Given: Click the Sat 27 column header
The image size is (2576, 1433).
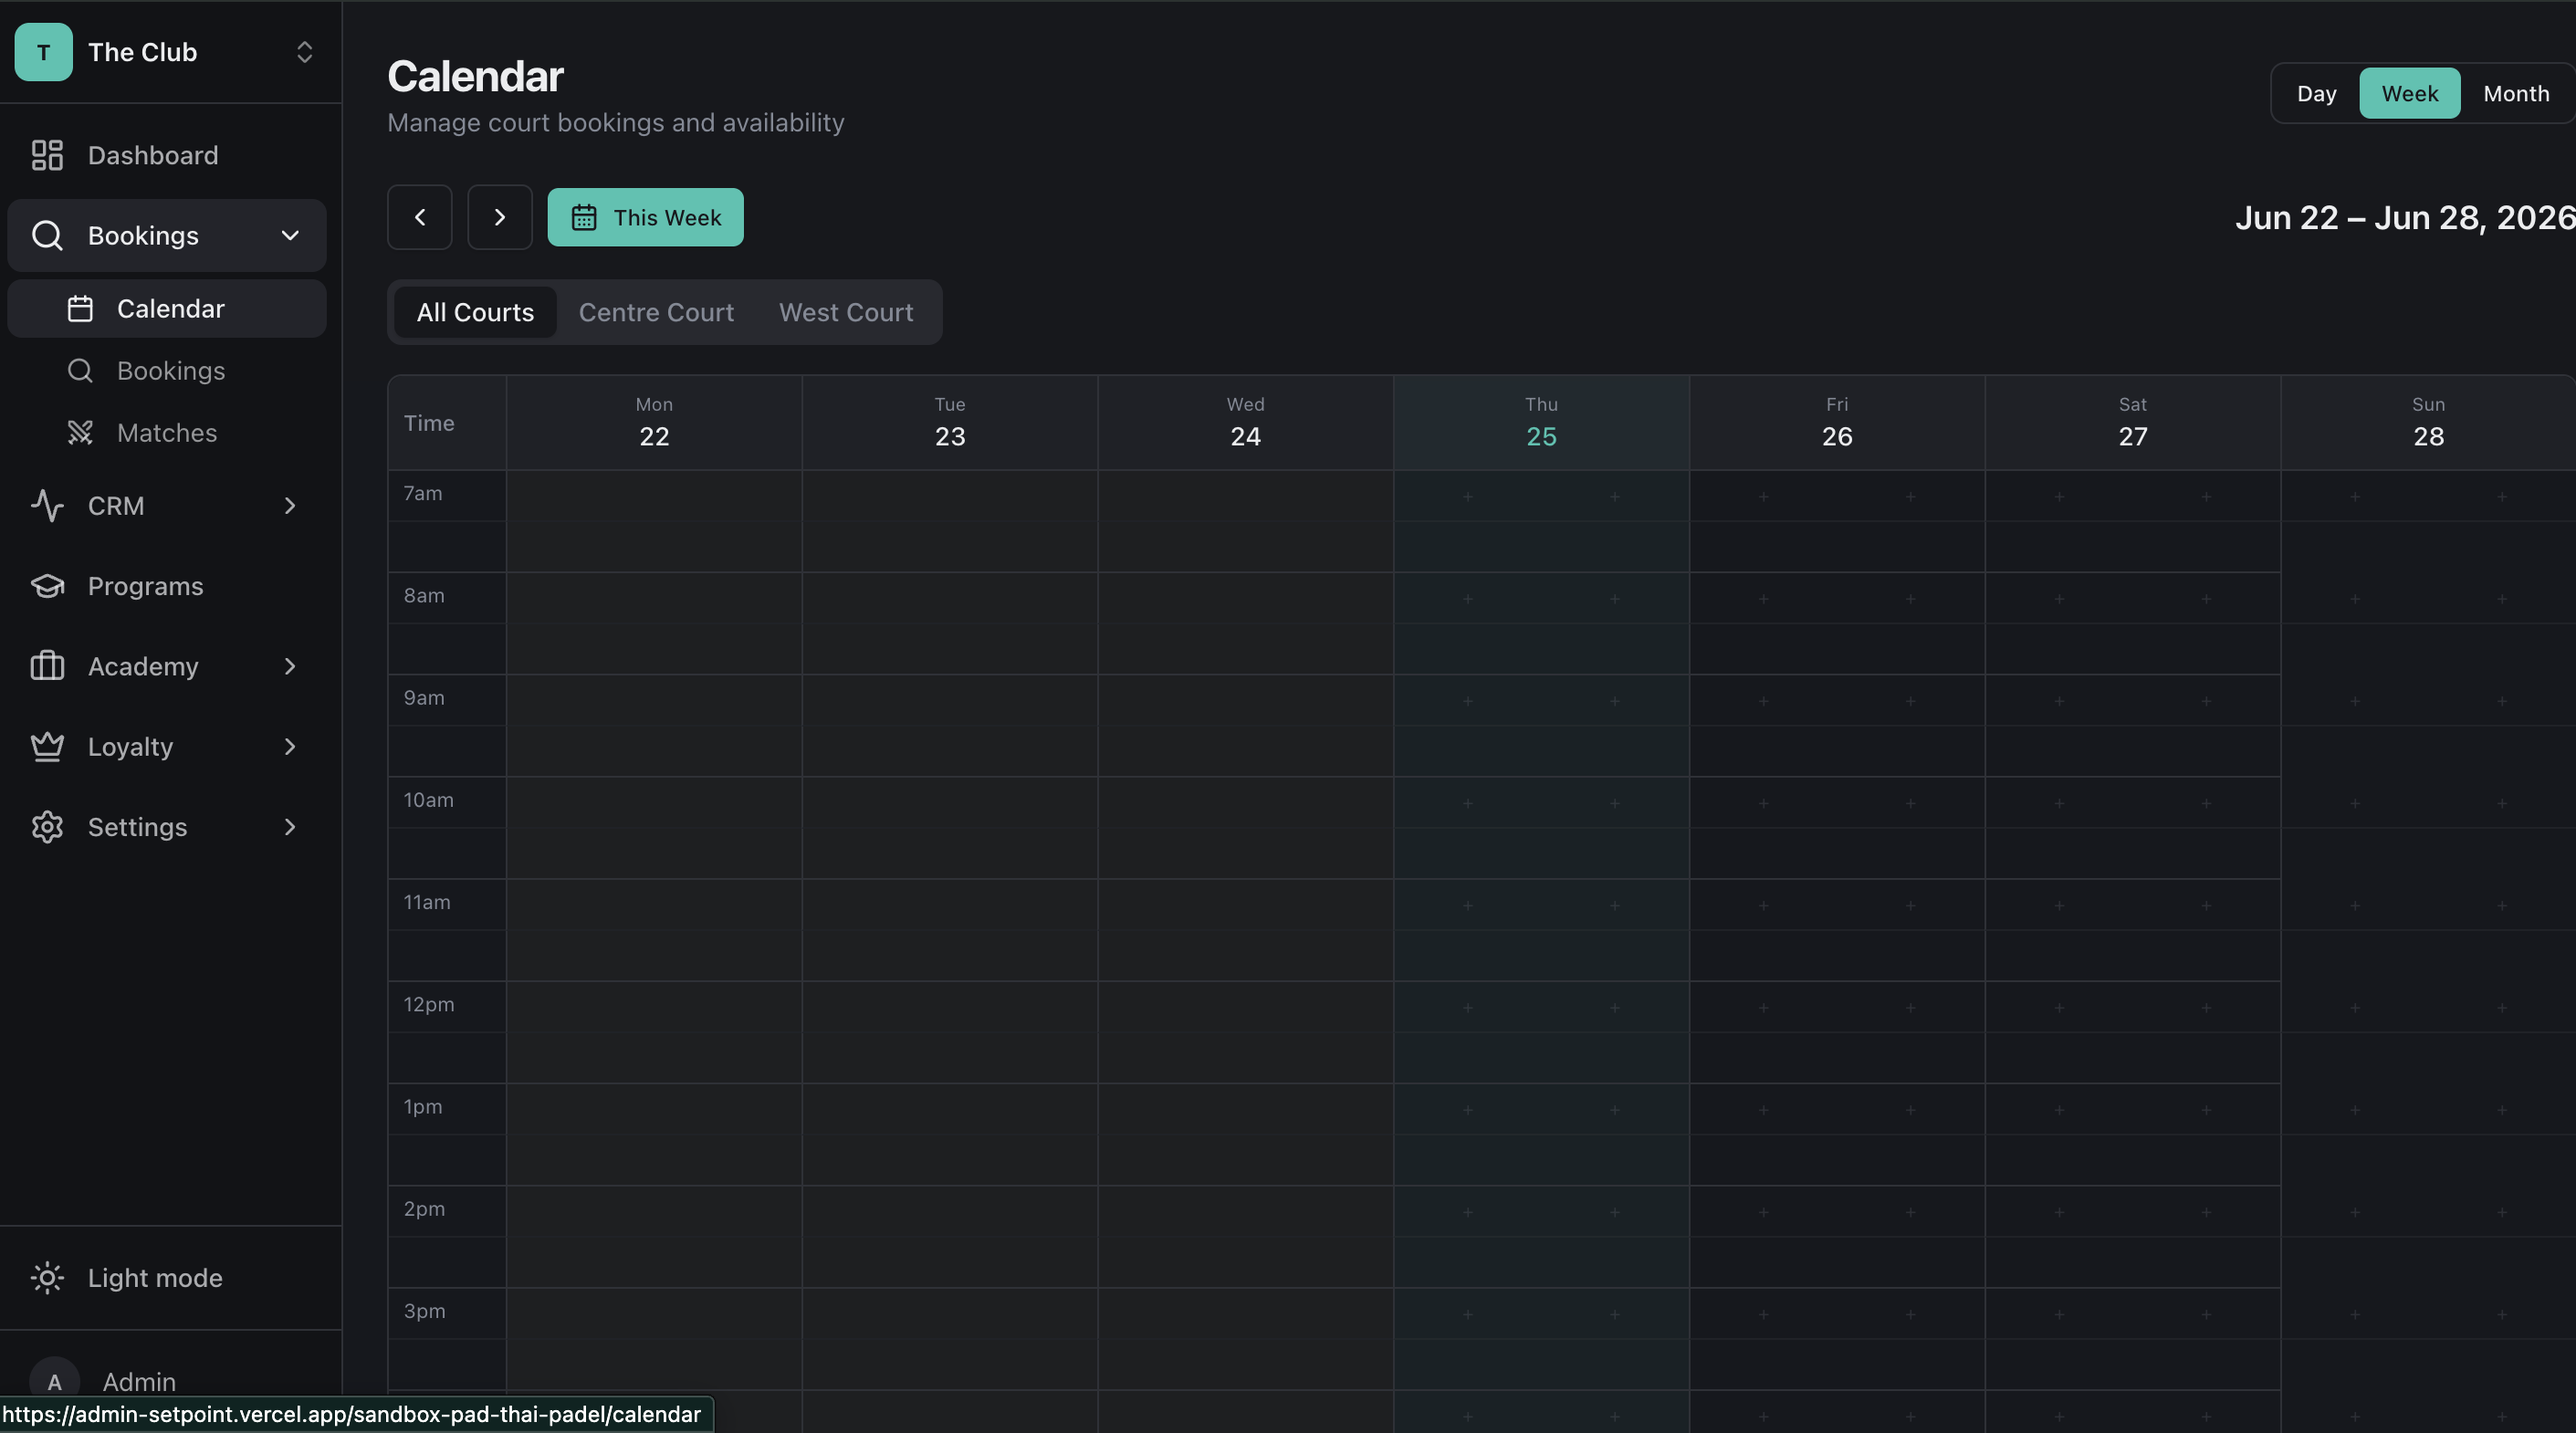Looking at the screenshot, I should point(2132,422).
